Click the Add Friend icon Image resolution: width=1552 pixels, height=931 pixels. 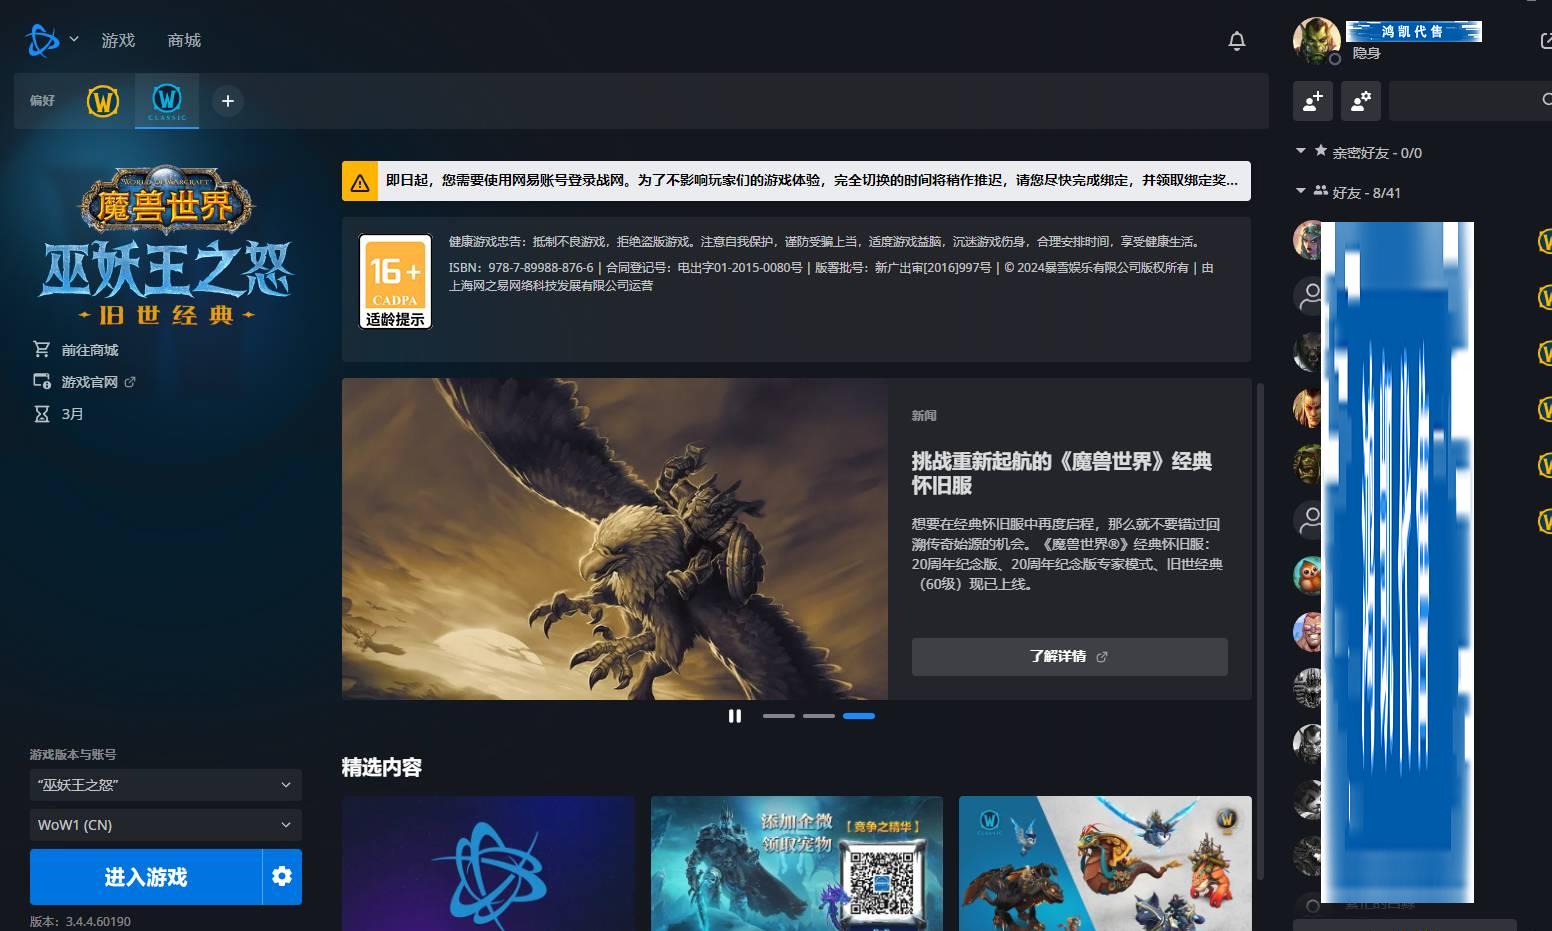[1313, 101]
